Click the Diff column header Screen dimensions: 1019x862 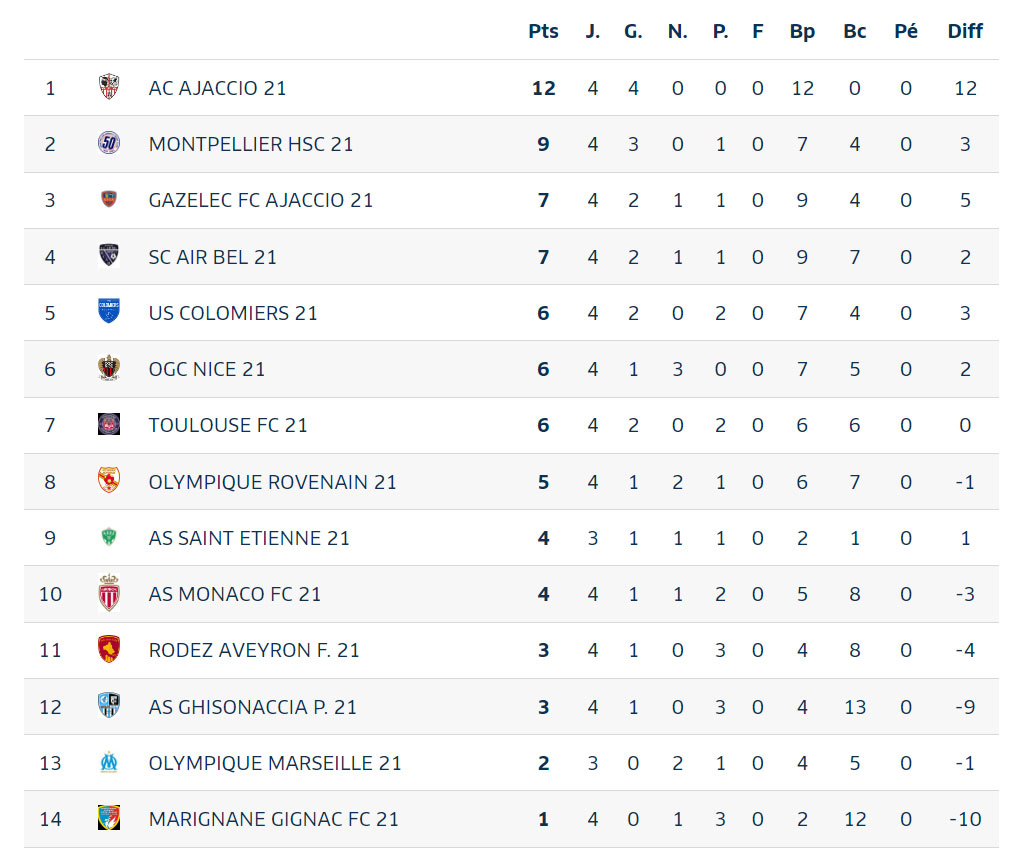click(x=965, y=31)
